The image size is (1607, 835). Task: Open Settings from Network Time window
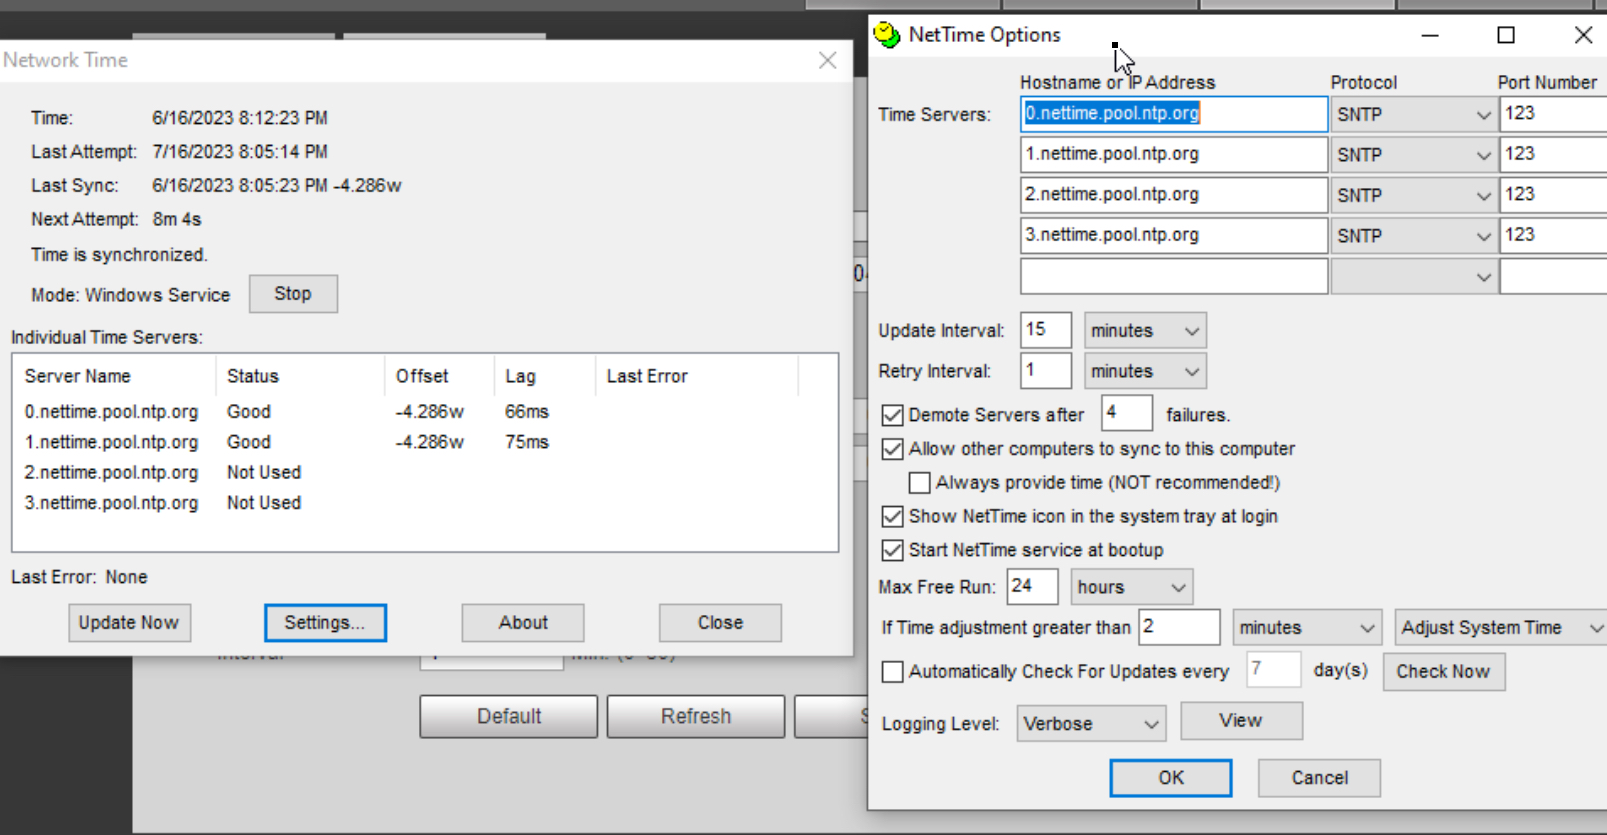pos(325,623)
